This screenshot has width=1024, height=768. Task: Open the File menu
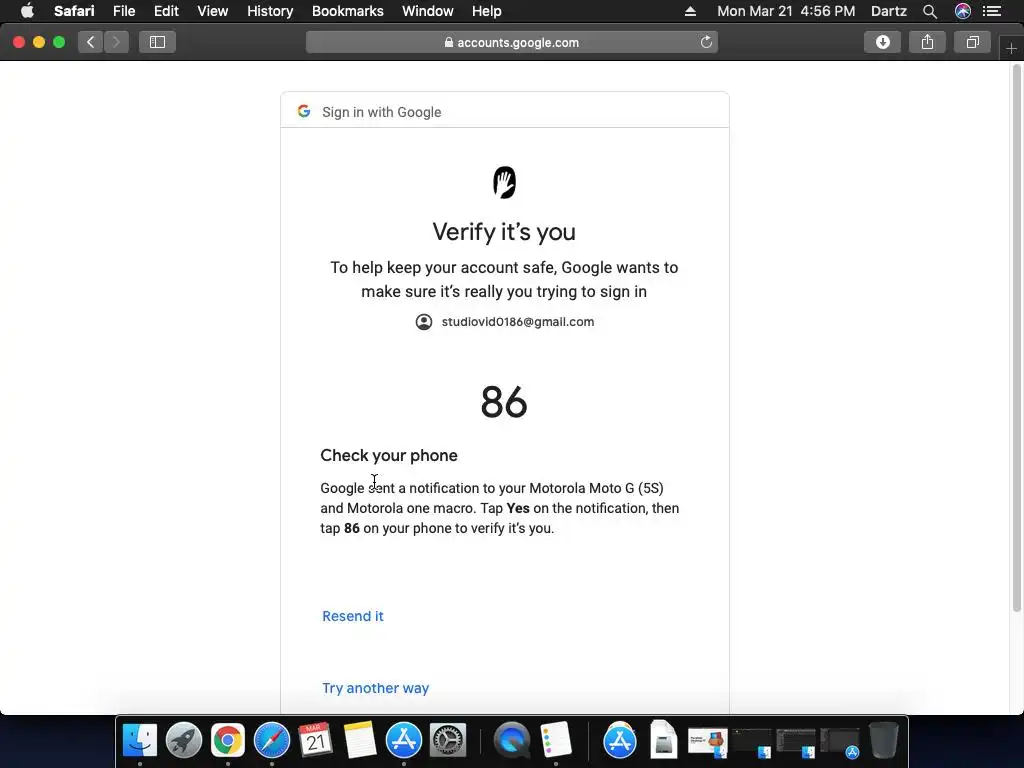point(124,11)
